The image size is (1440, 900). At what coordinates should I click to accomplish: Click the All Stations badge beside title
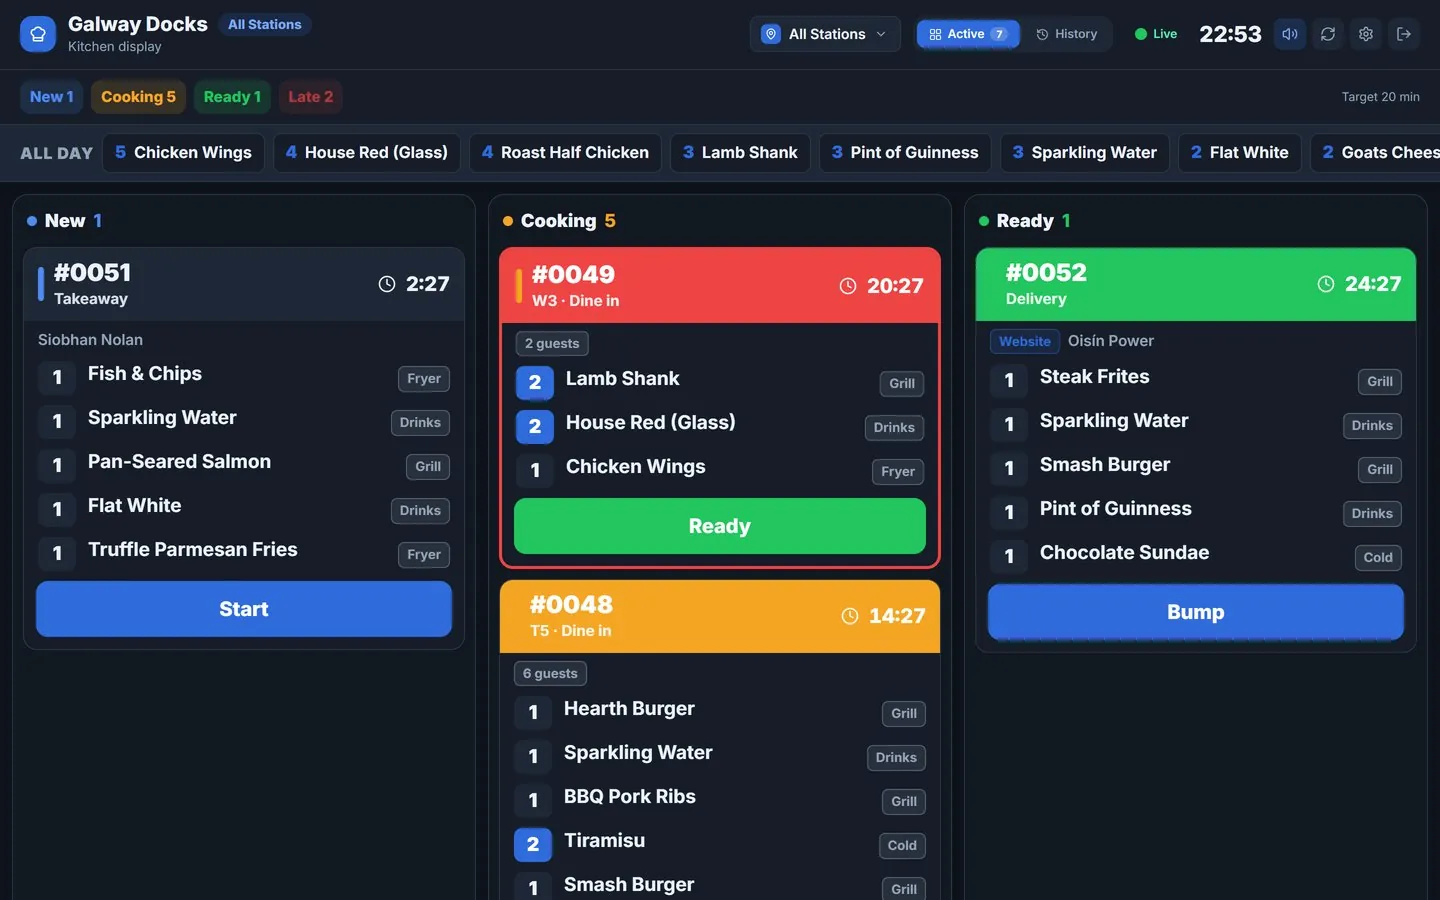click(264, 24)
